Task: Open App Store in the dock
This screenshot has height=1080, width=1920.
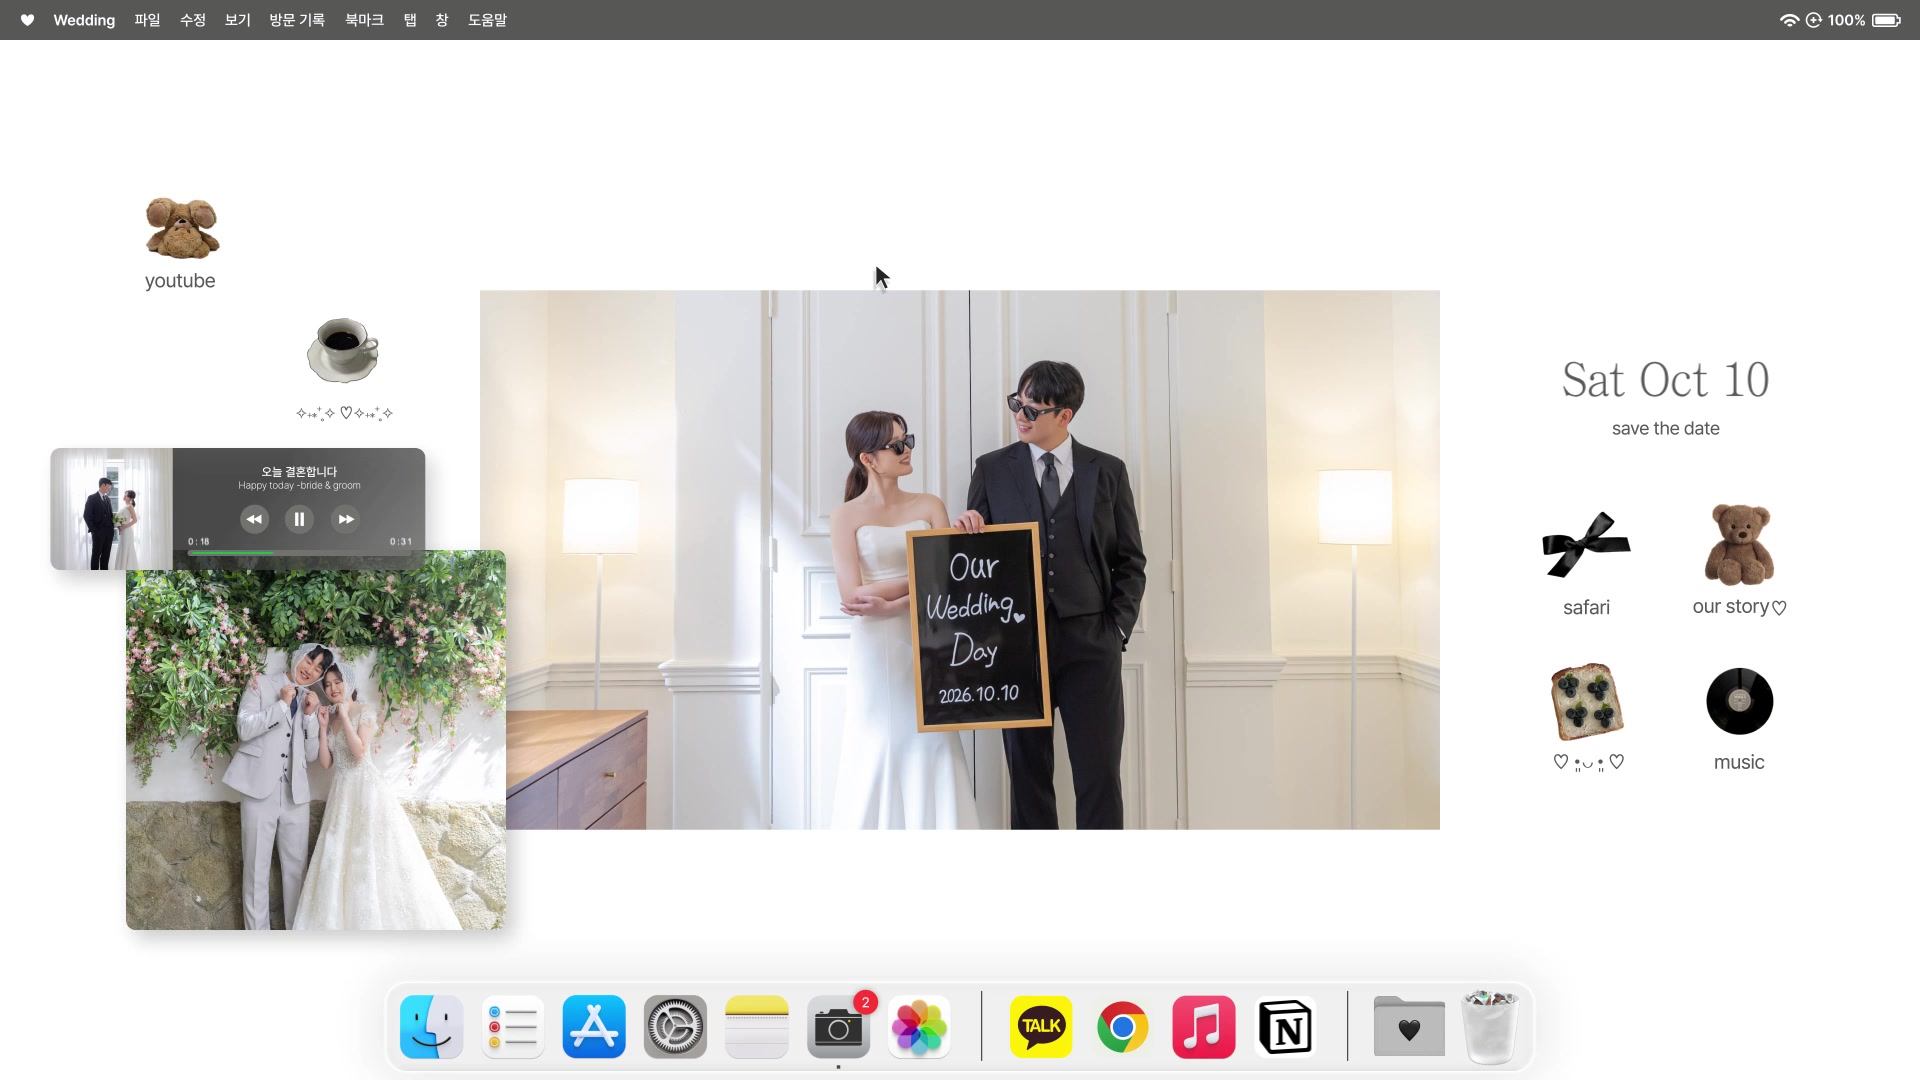Action: pos(594,1027)
